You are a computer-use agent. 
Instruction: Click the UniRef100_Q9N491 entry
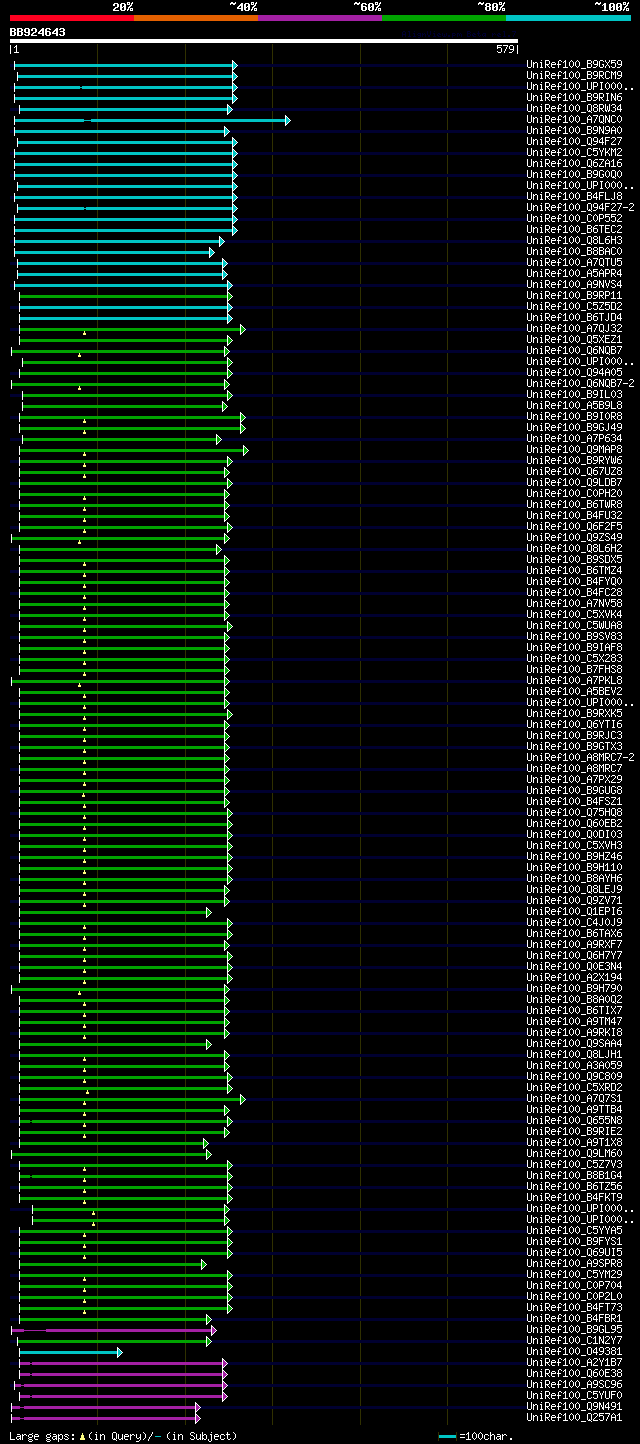(575, 1406)
